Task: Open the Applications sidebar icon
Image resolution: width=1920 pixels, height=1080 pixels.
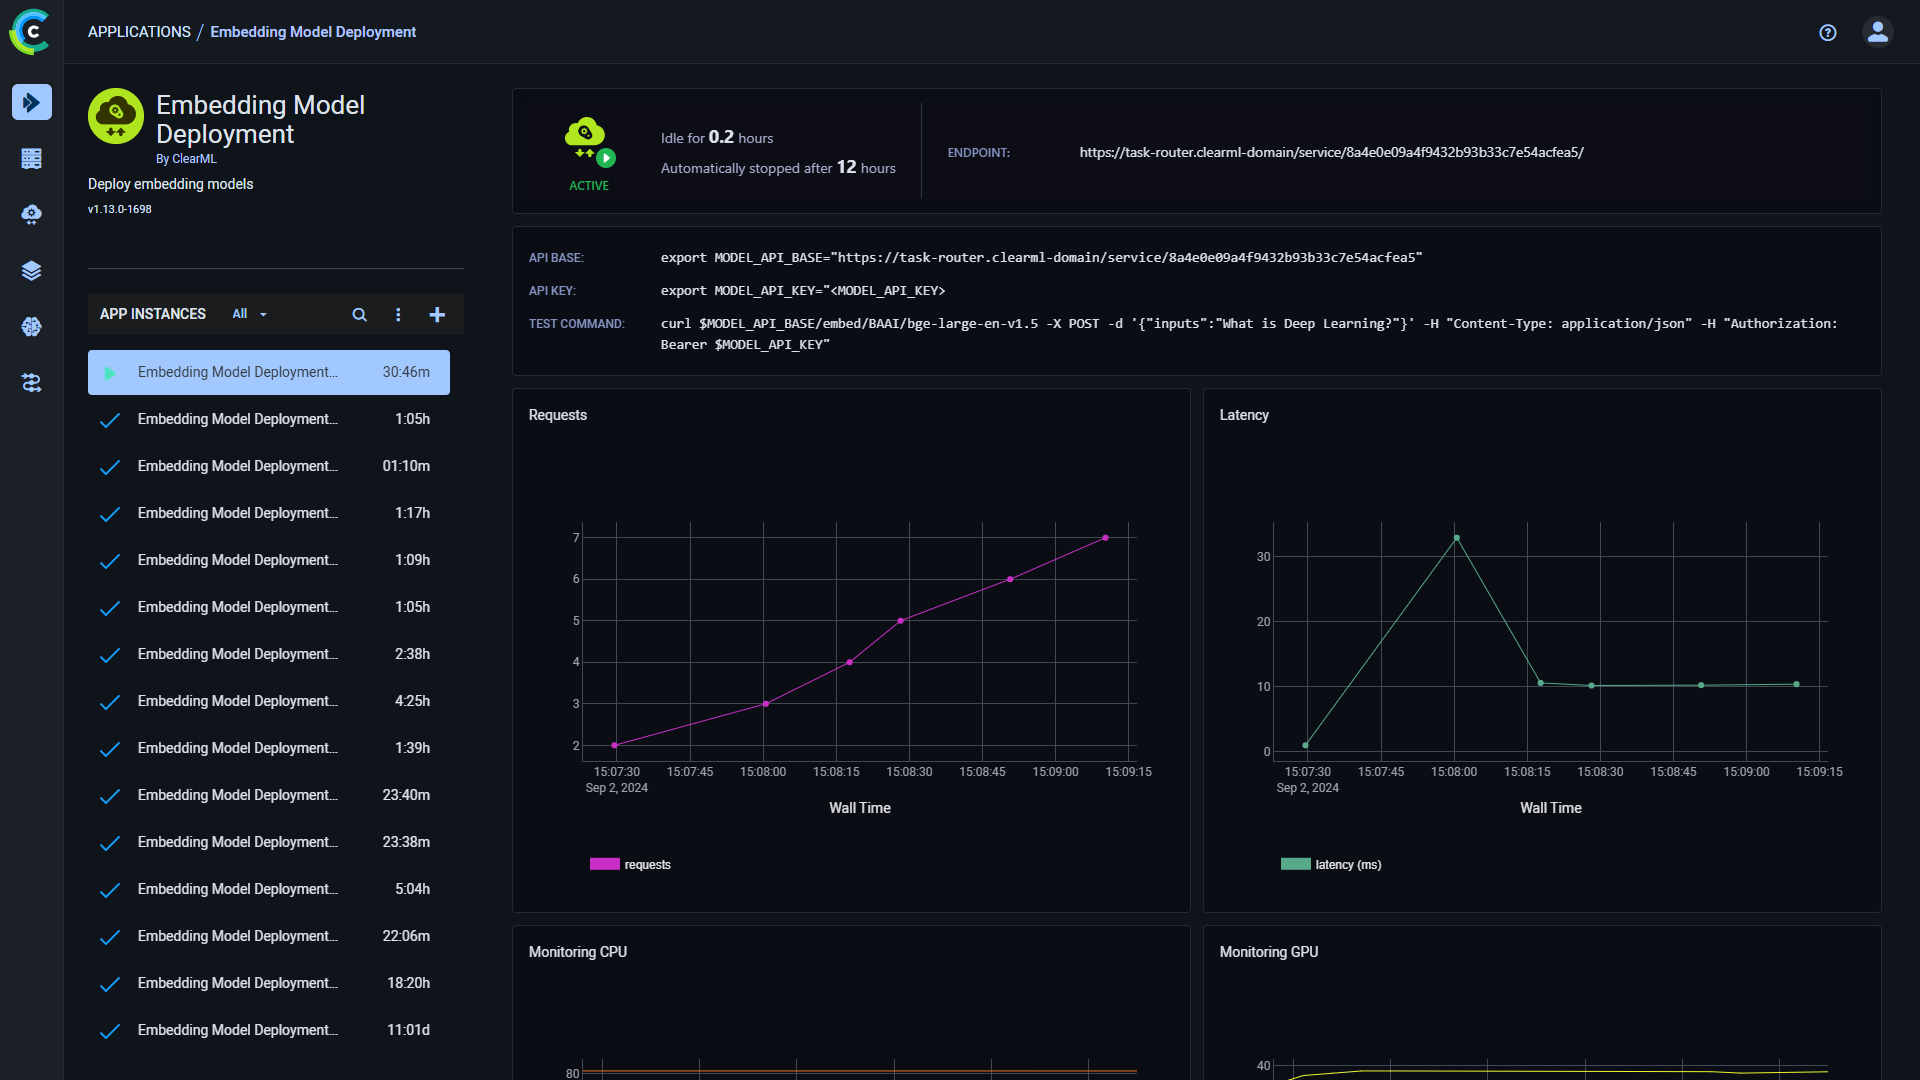Action: click(x=32, y=102)
